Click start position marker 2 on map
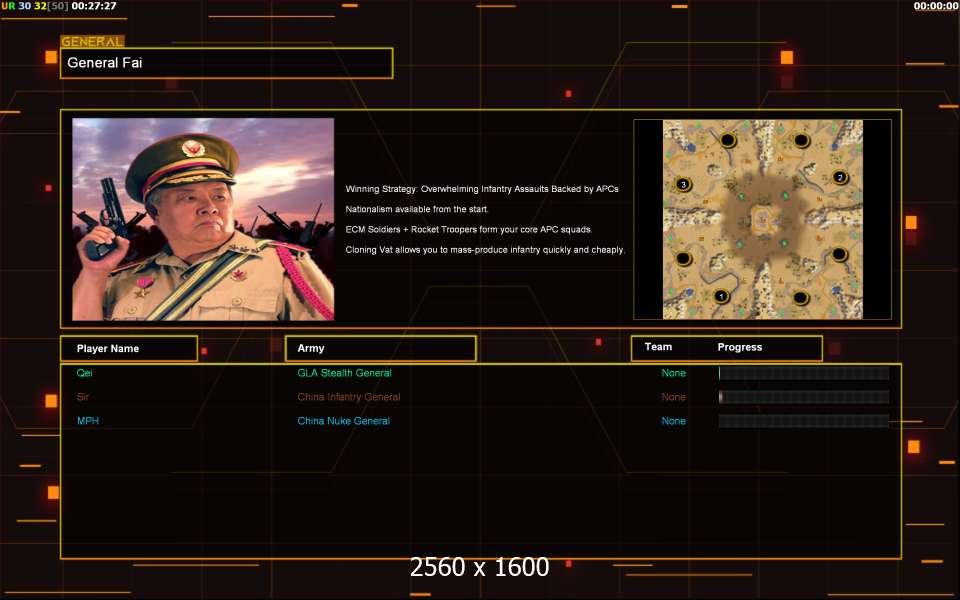The width and height of the screenshot is (960, 600). pyautogui.click(x=840, y=178)
